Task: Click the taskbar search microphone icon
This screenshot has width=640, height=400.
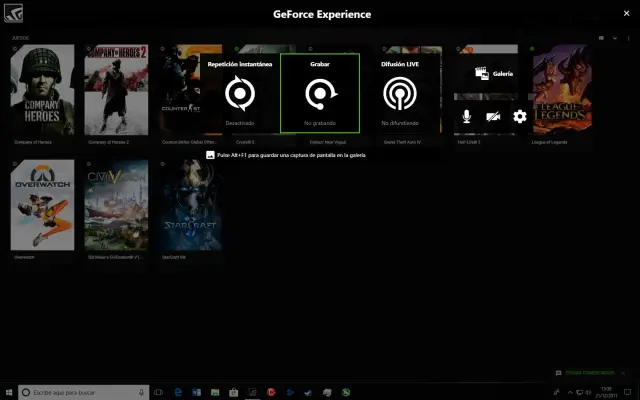Action: click(141, 392)
